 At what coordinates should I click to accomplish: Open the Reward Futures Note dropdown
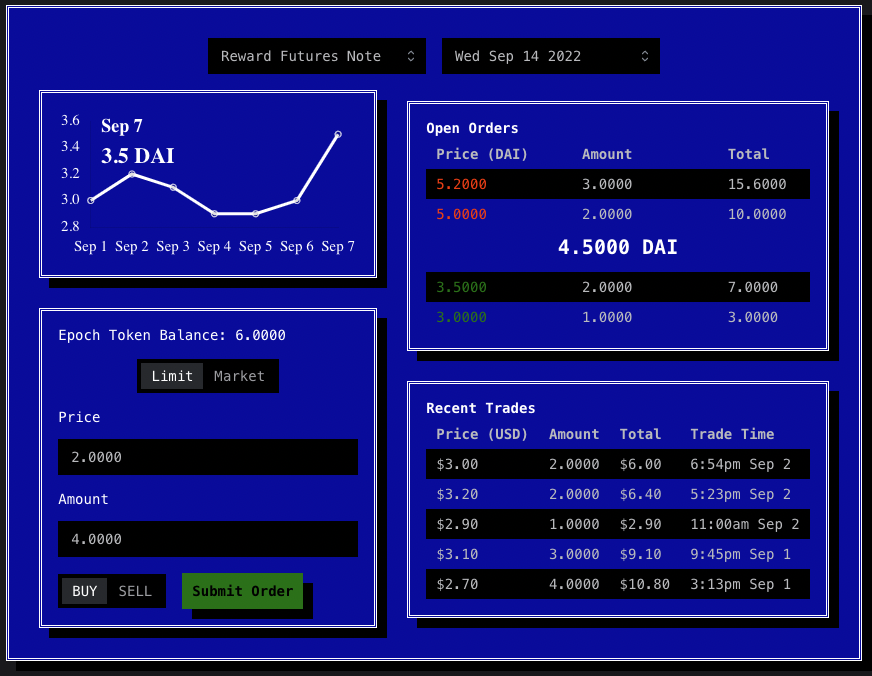pos(317,56)
